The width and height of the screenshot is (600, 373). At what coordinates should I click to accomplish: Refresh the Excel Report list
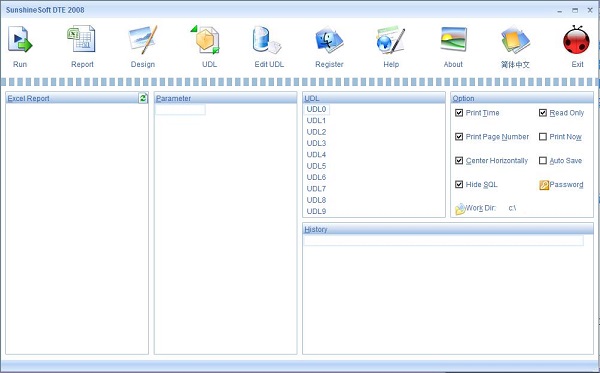pyautogui.click(x=143, y=98)
